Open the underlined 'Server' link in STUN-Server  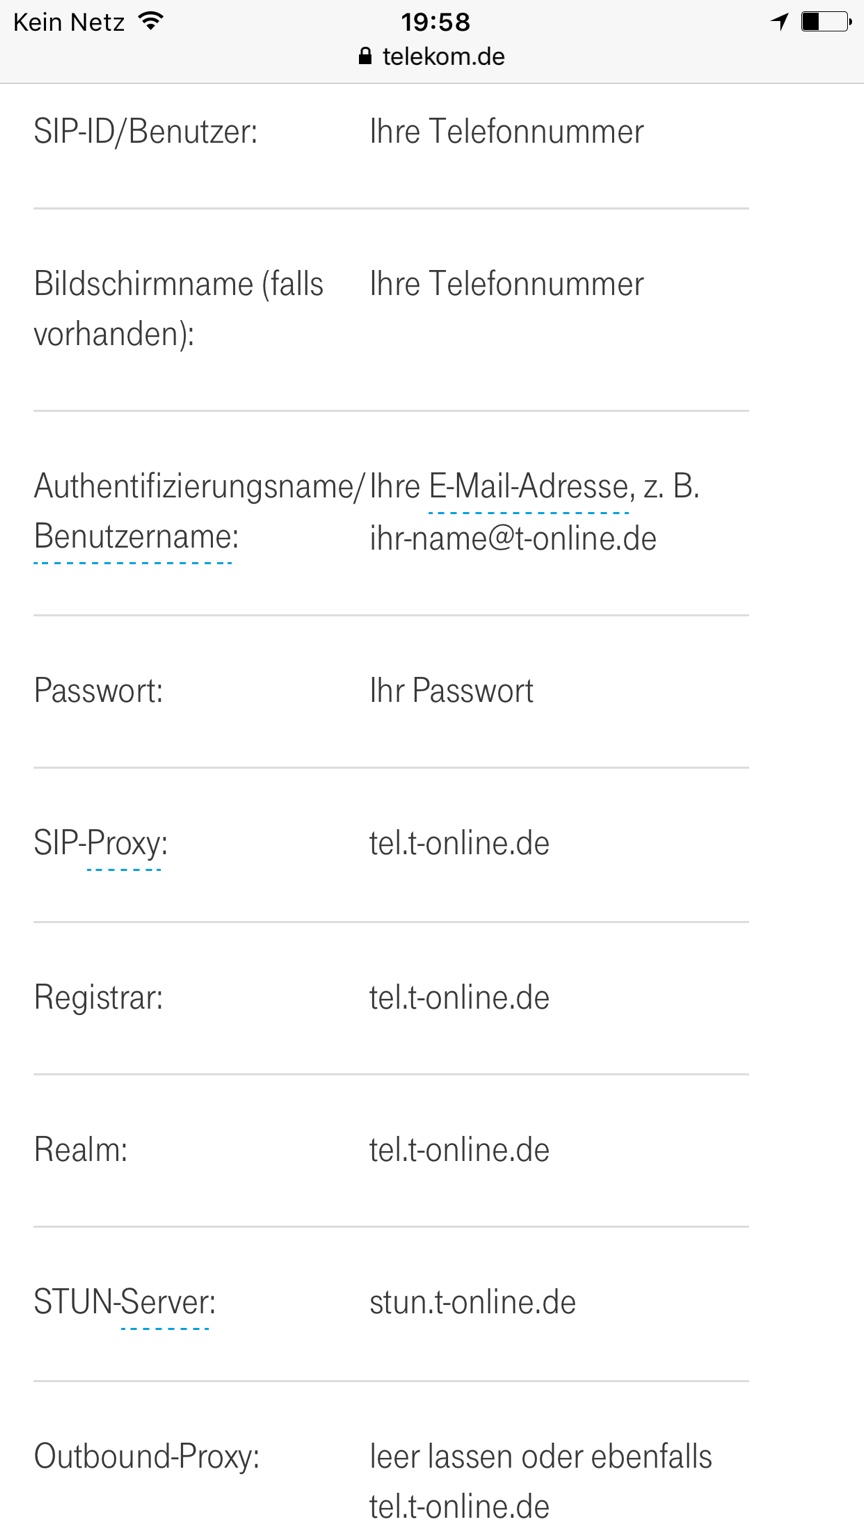point(165,1302)
